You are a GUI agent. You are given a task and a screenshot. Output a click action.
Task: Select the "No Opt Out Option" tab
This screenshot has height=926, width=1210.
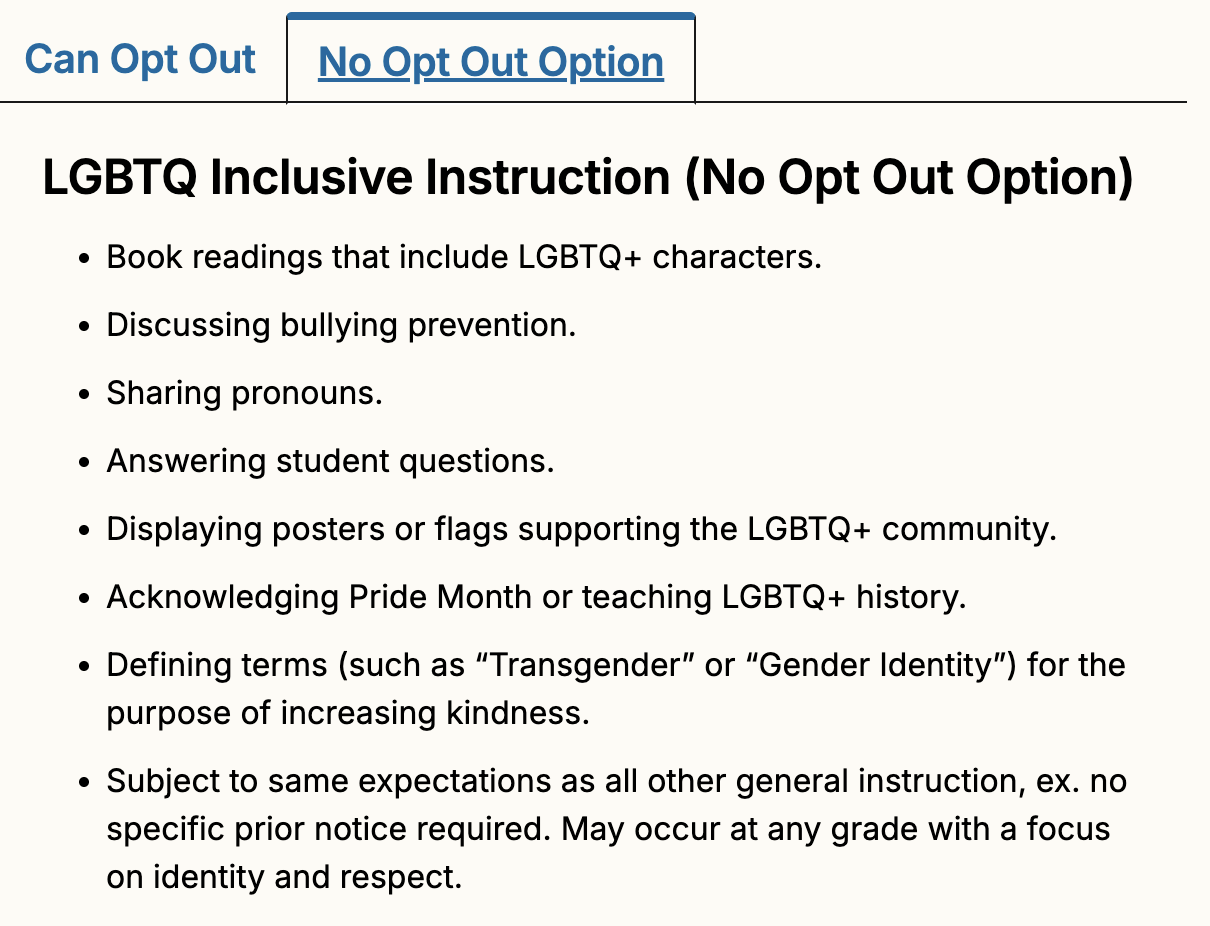click(490, 62)
